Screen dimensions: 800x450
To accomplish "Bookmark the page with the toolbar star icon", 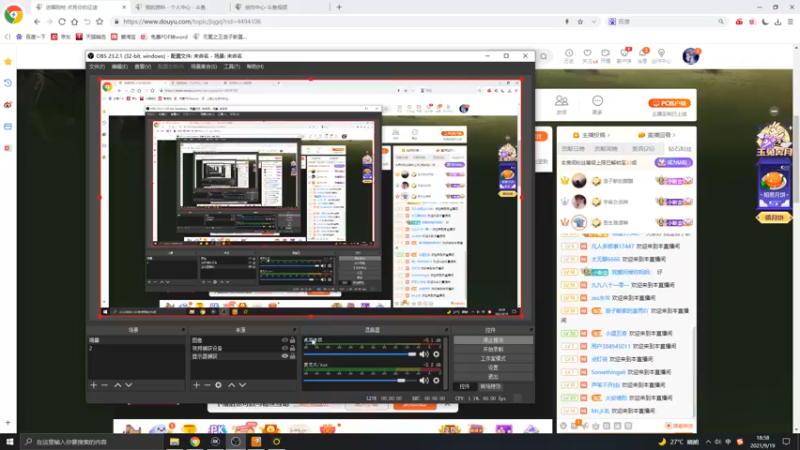I will pos(99,21).
